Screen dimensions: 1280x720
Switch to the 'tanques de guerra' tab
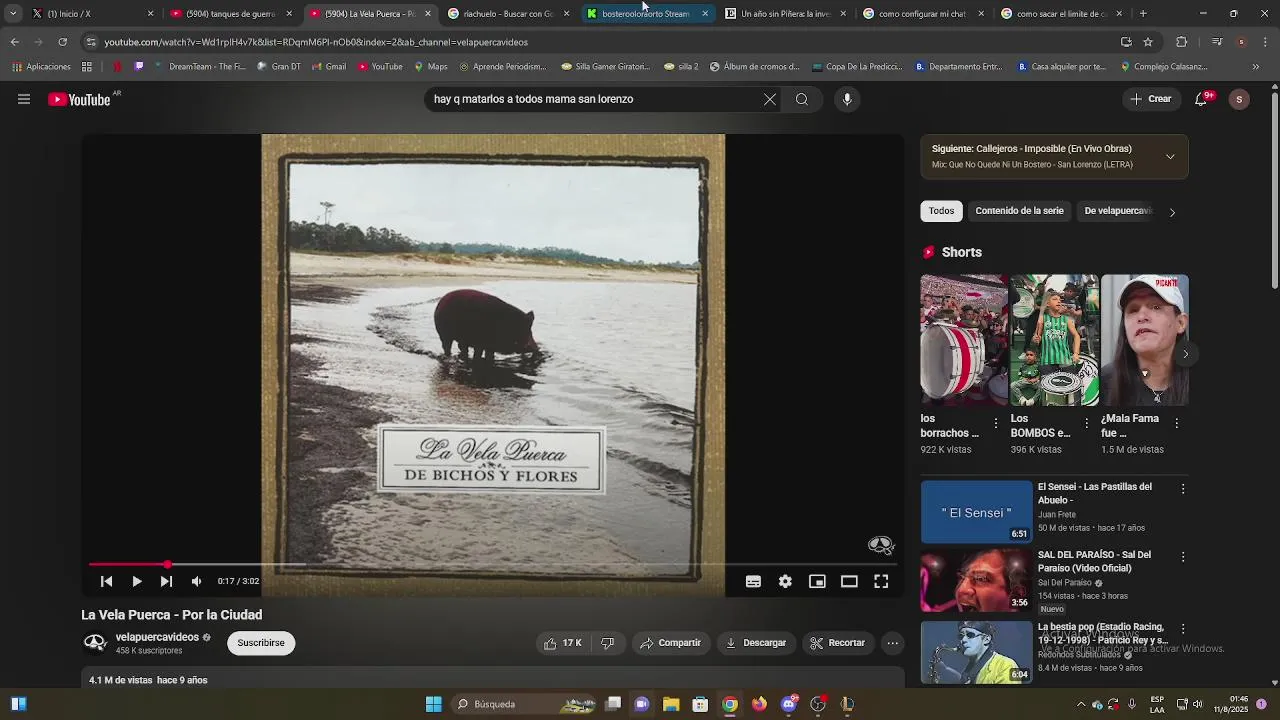coord(230,14)
